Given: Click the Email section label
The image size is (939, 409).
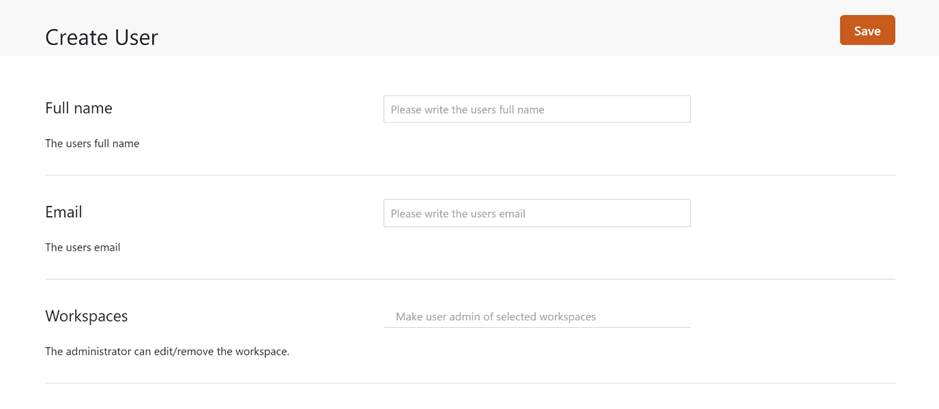Looking at the screenshot, I should [x=63, y=212].
